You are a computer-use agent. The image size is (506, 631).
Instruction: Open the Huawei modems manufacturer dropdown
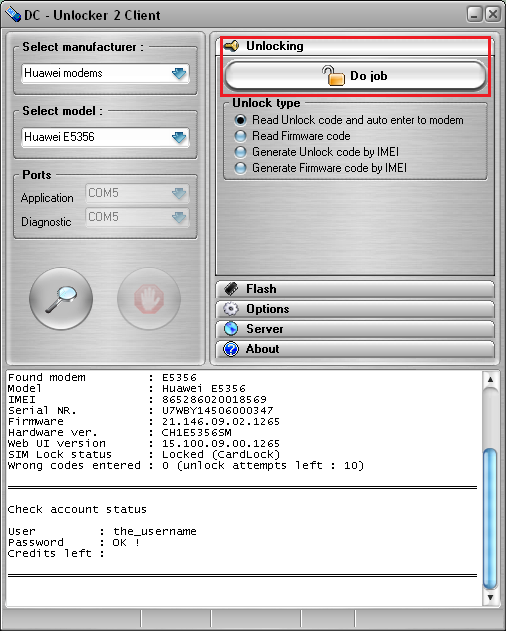pyautogui.click(x=105, y=73)
